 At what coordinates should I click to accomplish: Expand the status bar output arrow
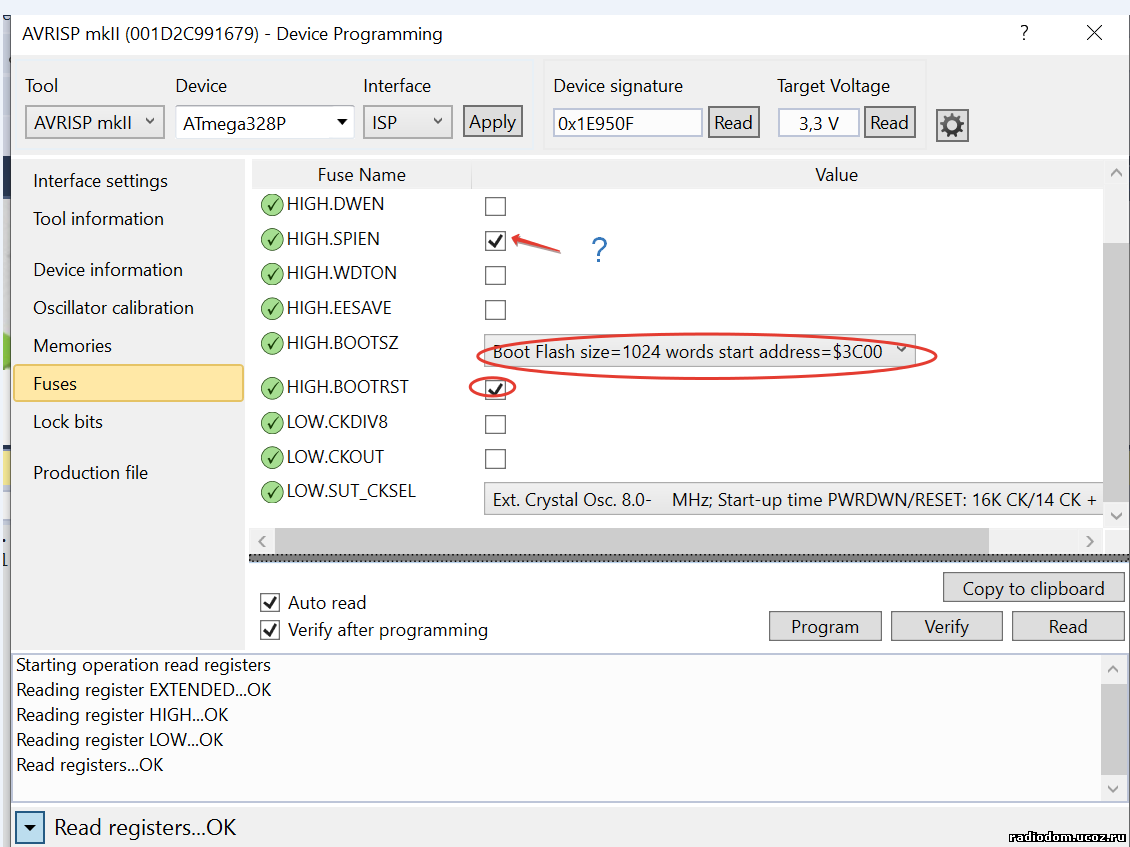(30, 828)
